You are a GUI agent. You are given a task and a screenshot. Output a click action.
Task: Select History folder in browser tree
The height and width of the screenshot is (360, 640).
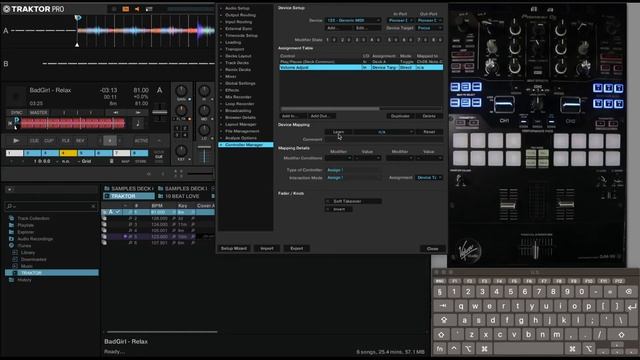(24, 280)
